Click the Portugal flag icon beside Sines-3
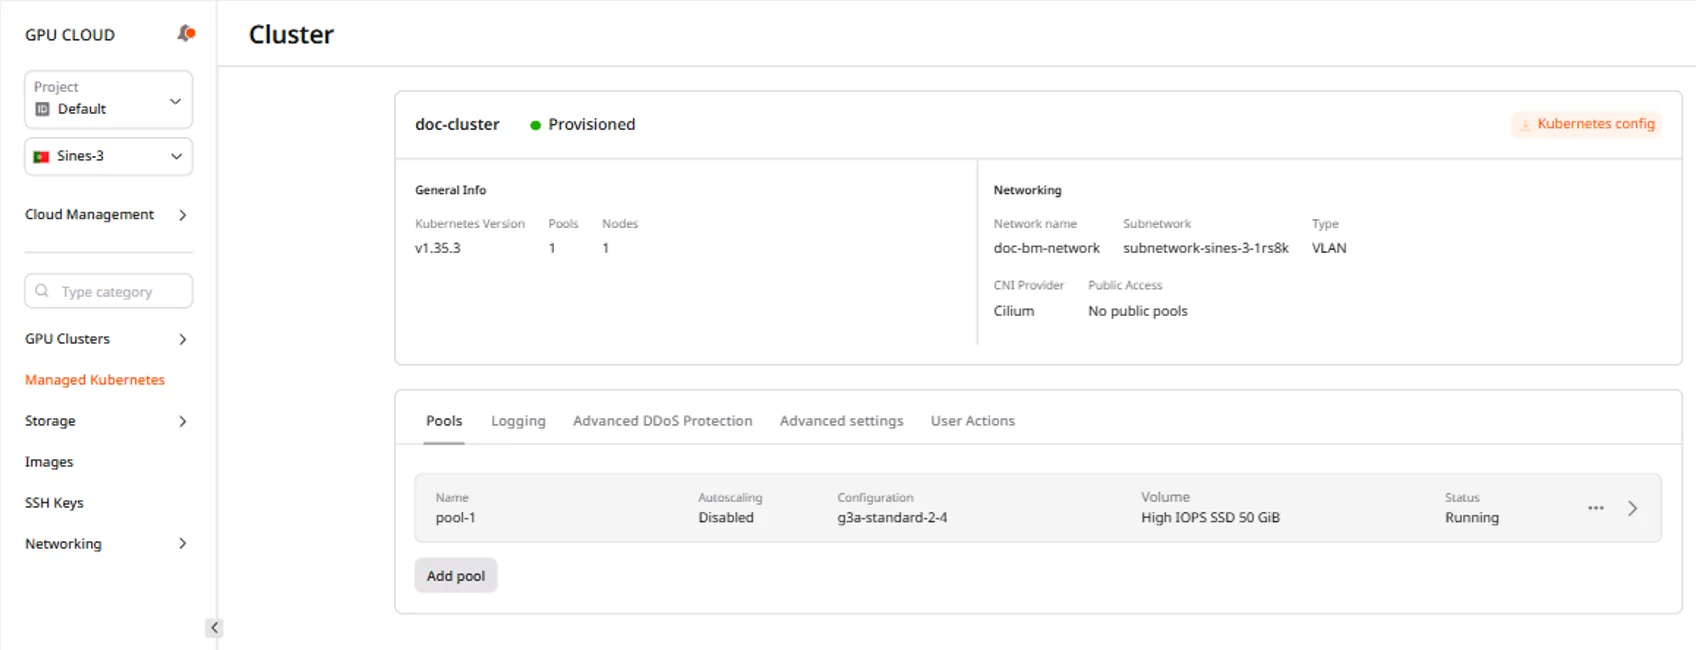 [41, 157]
